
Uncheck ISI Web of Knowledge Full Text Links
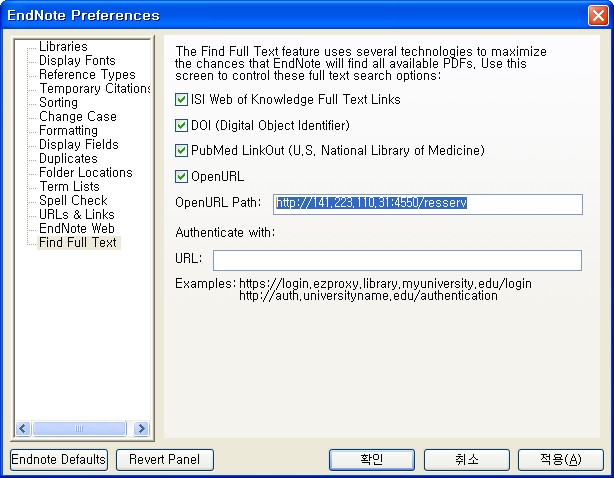181,99
